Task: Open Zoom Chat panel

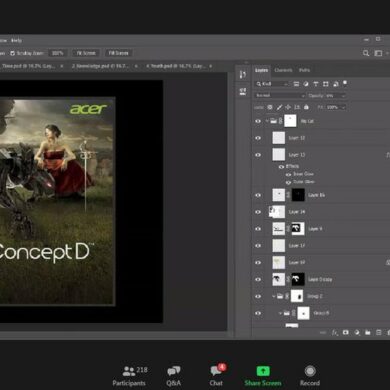Action: 217,375
